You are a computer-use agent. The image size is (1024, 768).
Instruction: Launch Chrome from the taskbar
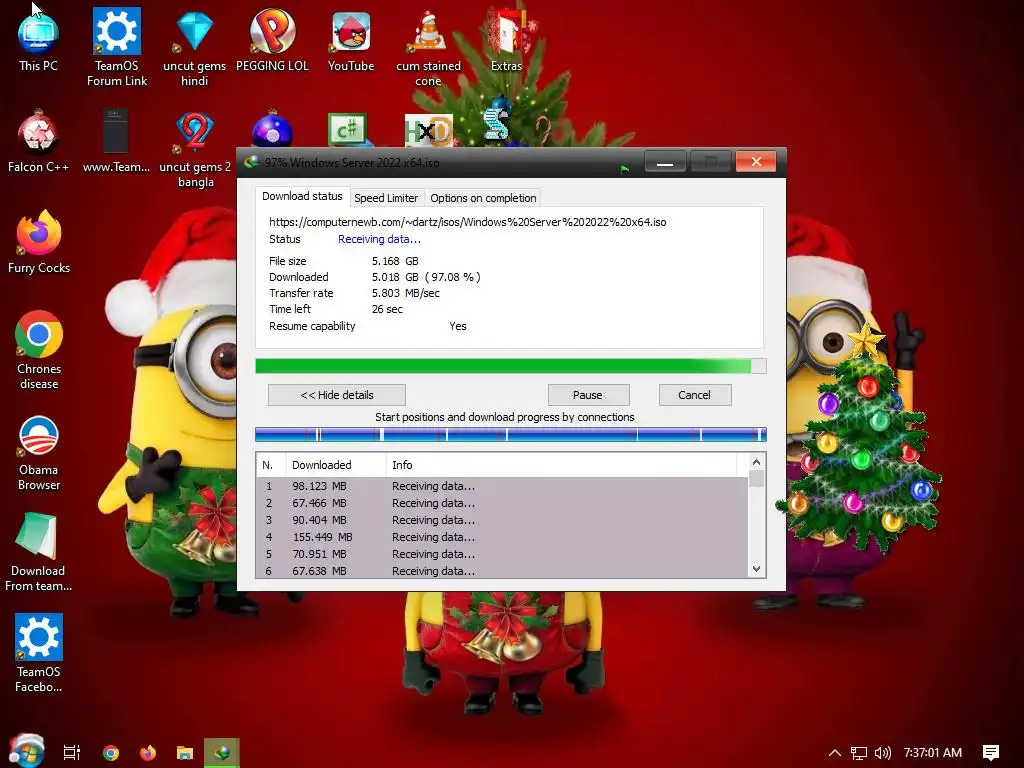(111, 752)
